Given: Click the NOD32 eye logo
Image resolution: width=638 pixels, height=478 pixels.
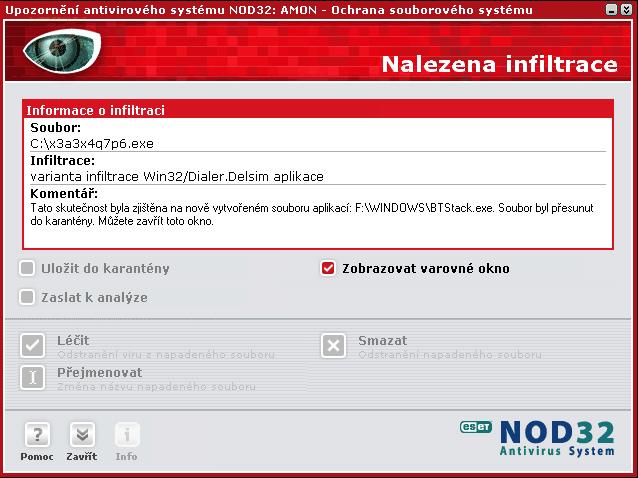Looking at the screenshot, I should [x=62, y=51].
